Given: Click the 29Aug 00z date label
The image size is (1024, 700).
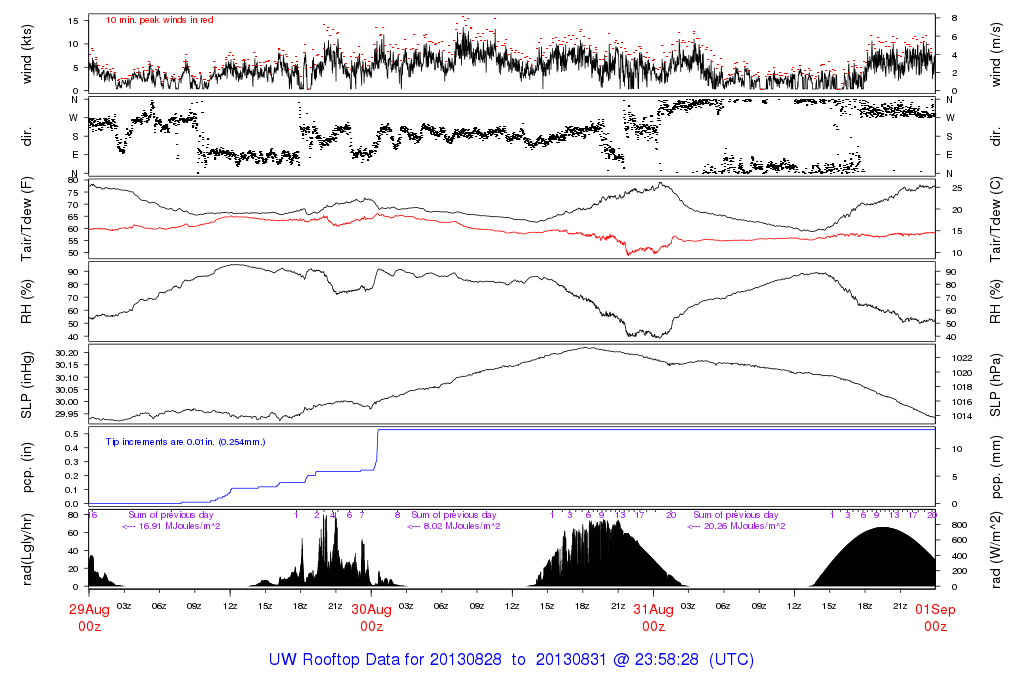Looking at the screenshot, I should pyautogui.click(x=89, y=617).
